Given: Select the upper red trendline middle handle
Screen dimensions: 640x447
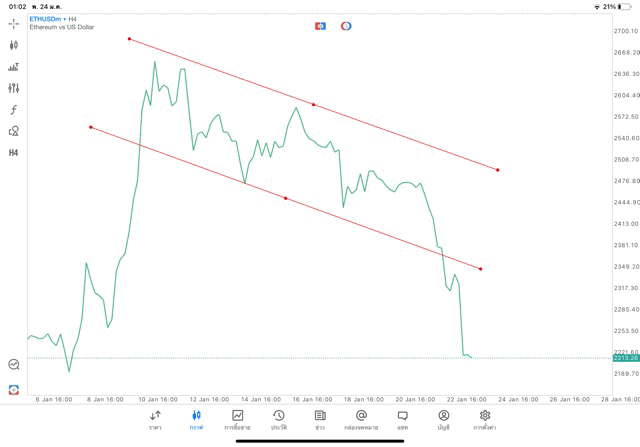Looking at the screenshot, I should [313, 104].
